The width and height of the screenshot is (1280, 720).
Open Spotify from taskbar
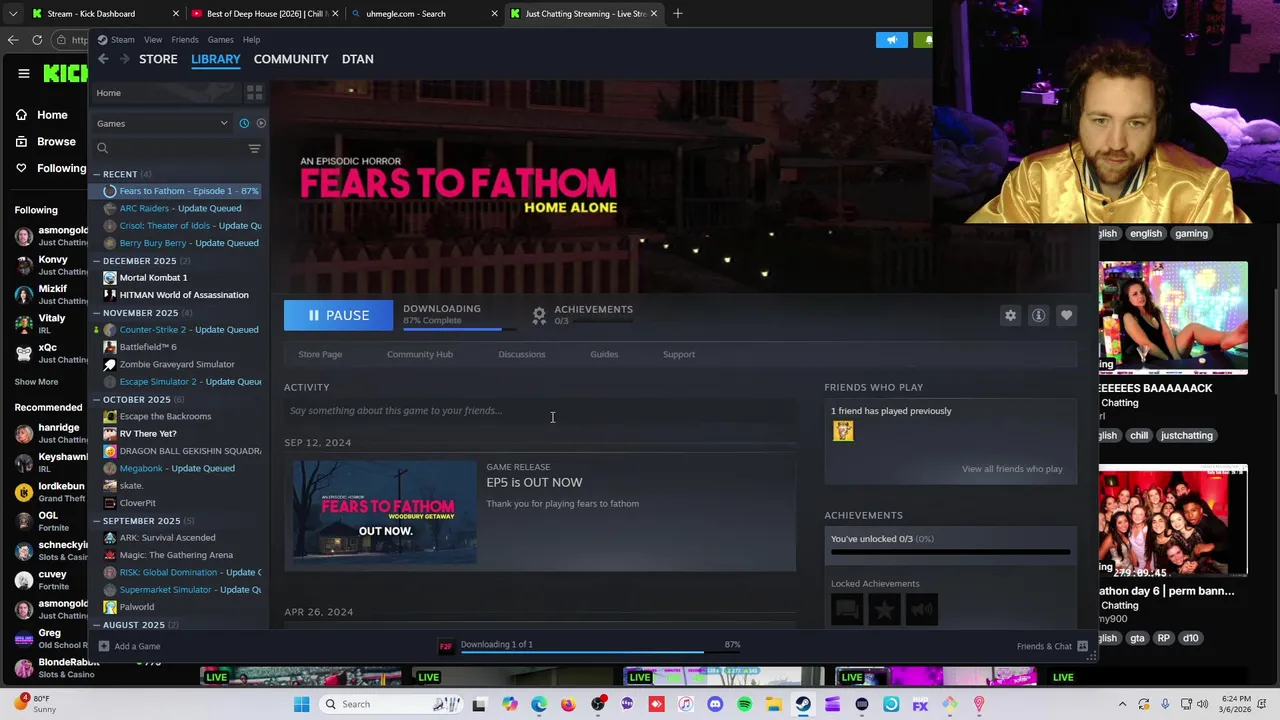(744, 704)
